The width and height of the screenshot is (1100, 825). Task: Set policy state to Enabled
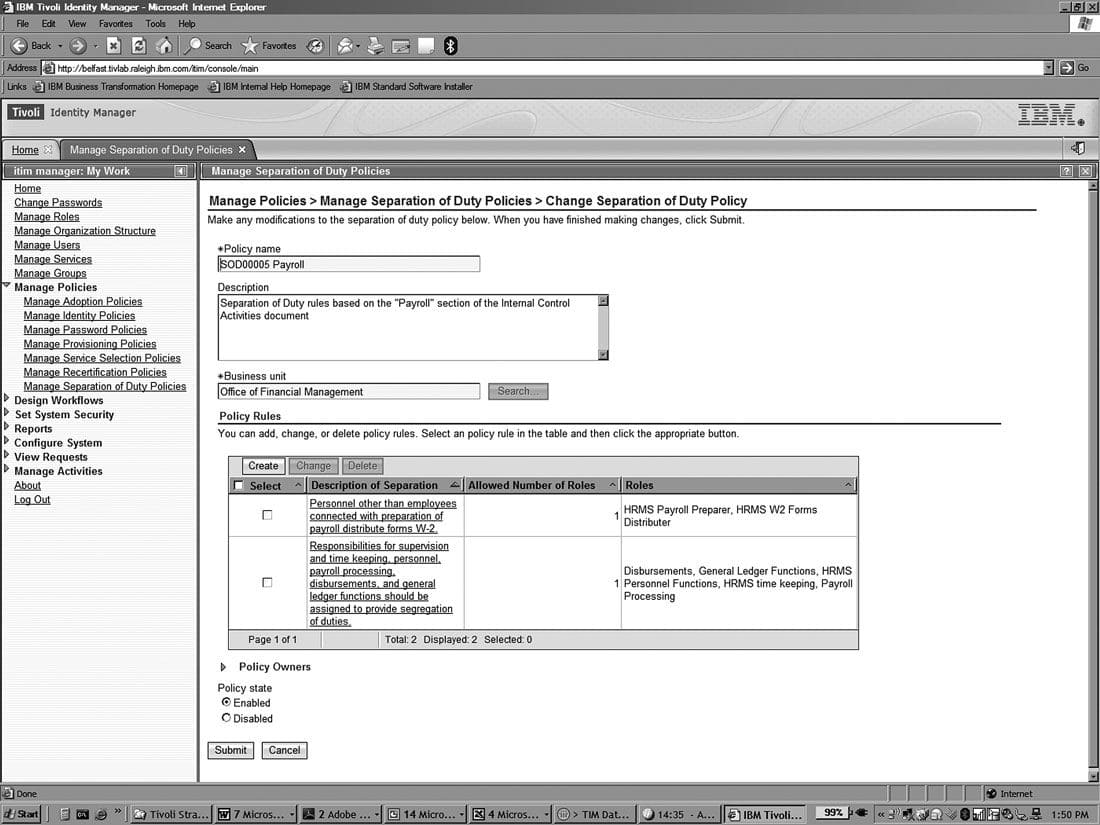coord(226,702)
